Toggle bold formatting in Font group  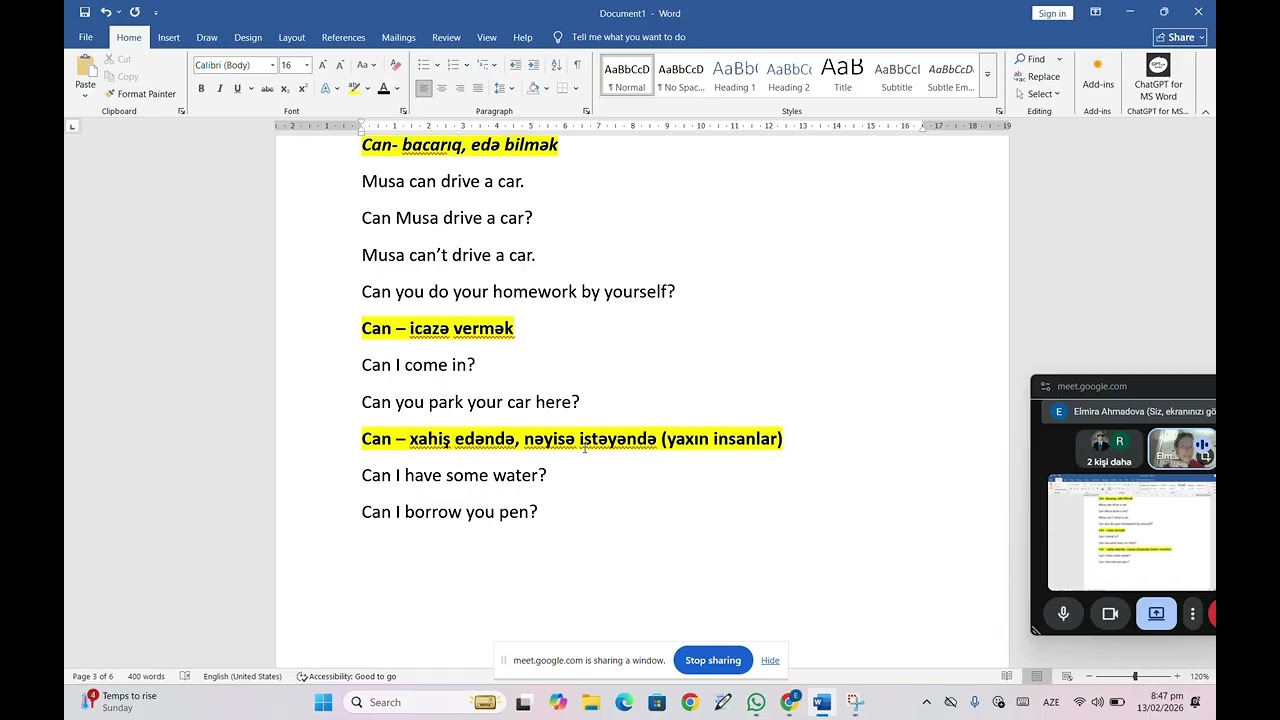201,88
